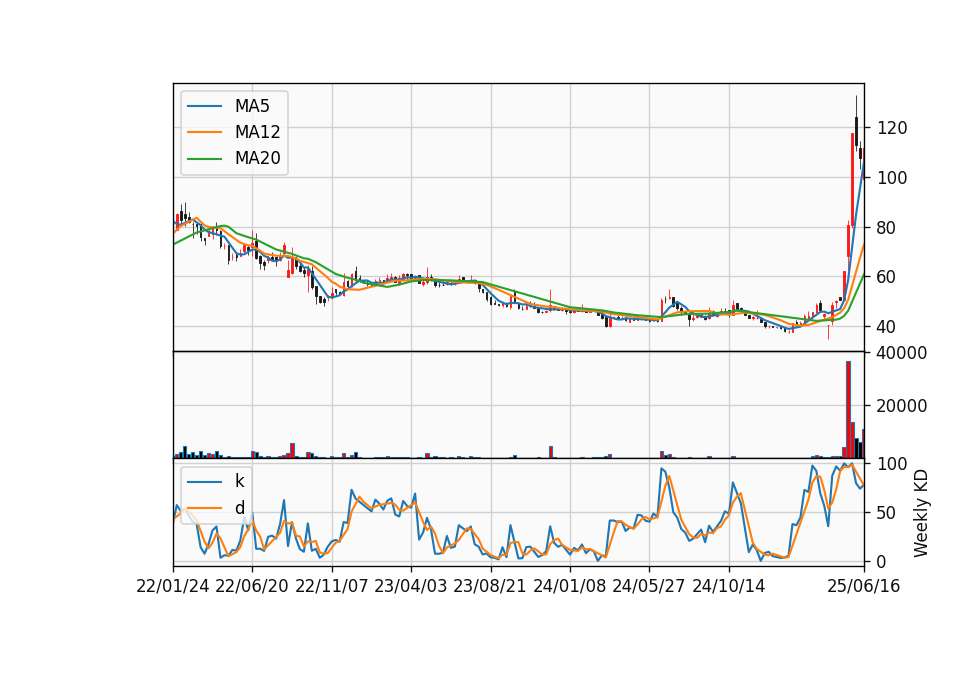Click the 22/01/24 date tick label
This screenshot has height=690, width=960.
tap(173, 586)
